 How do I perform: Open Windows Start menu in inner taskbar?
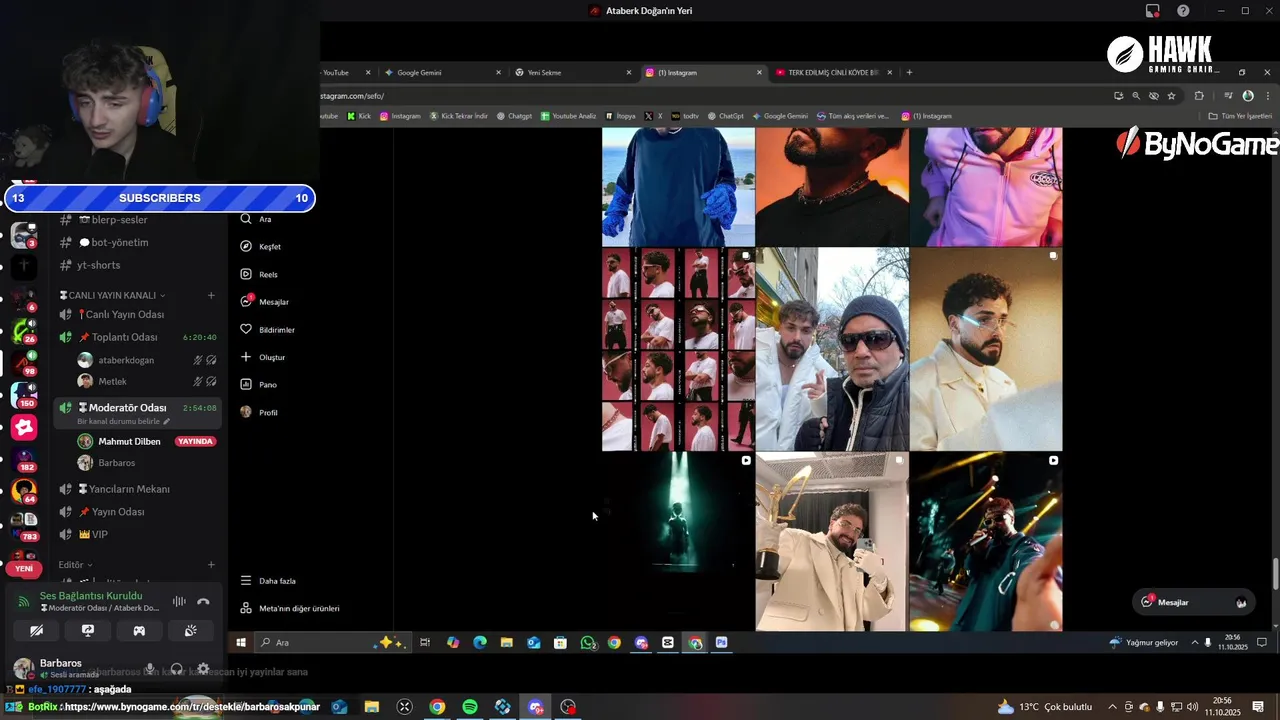tap(241, 643)
